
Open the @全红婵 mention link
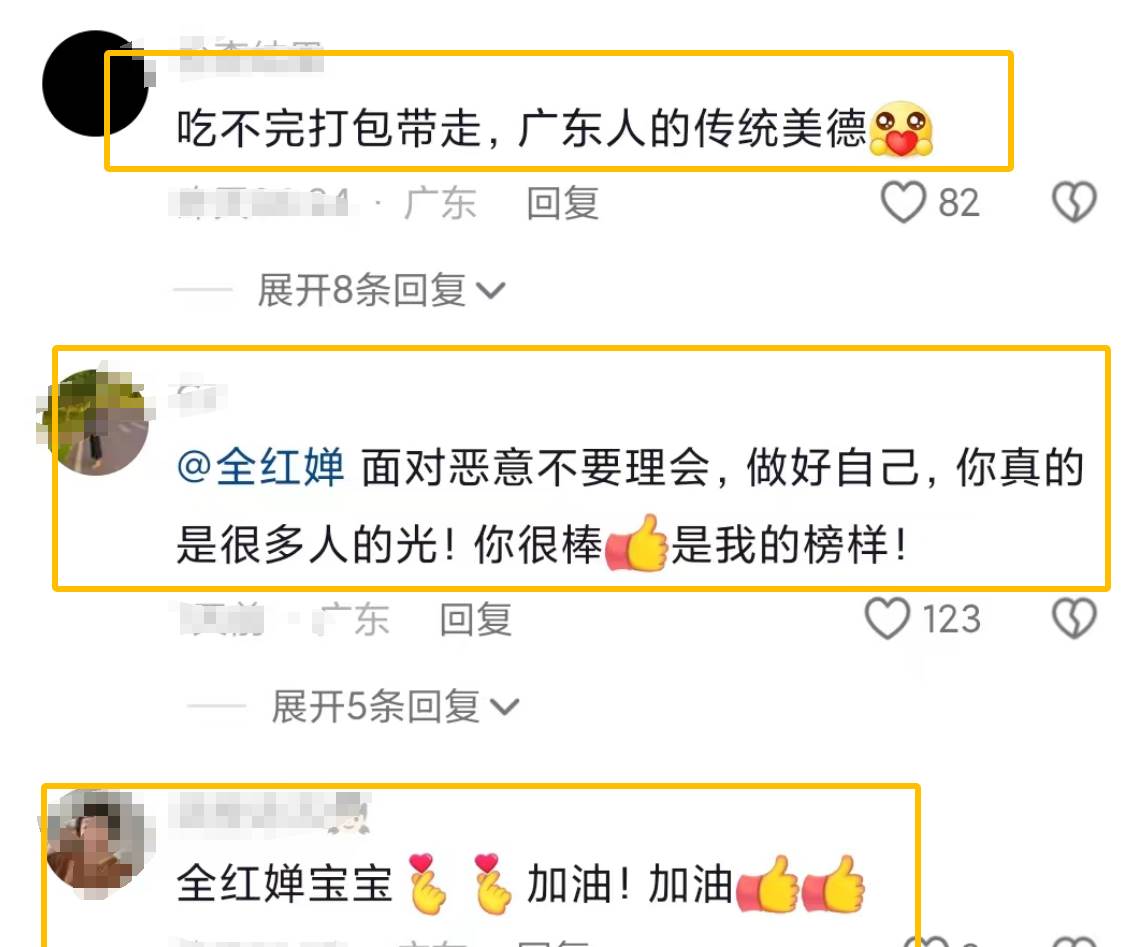pyautogui.click(x=261, y=467)
